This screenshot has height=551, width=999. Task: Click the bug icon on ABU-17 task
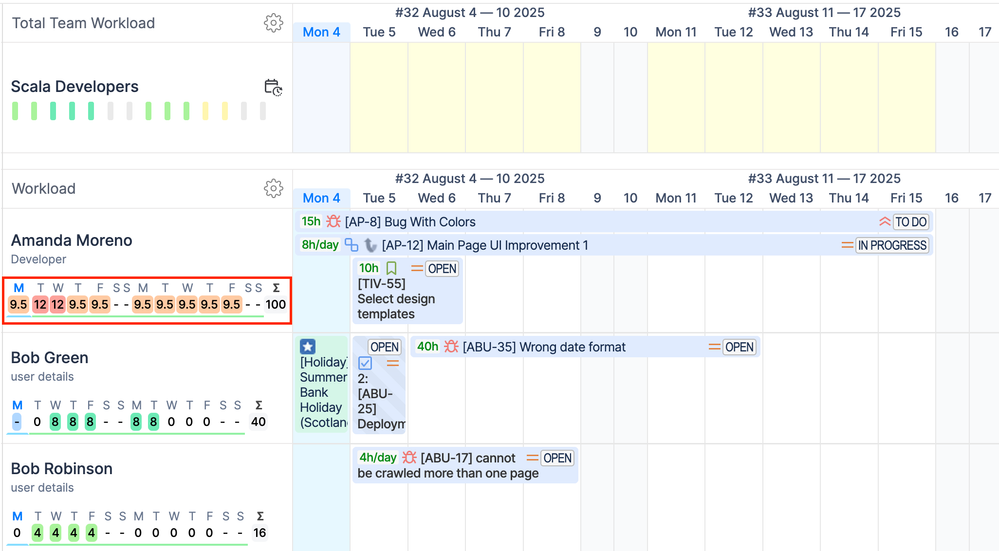409,457
